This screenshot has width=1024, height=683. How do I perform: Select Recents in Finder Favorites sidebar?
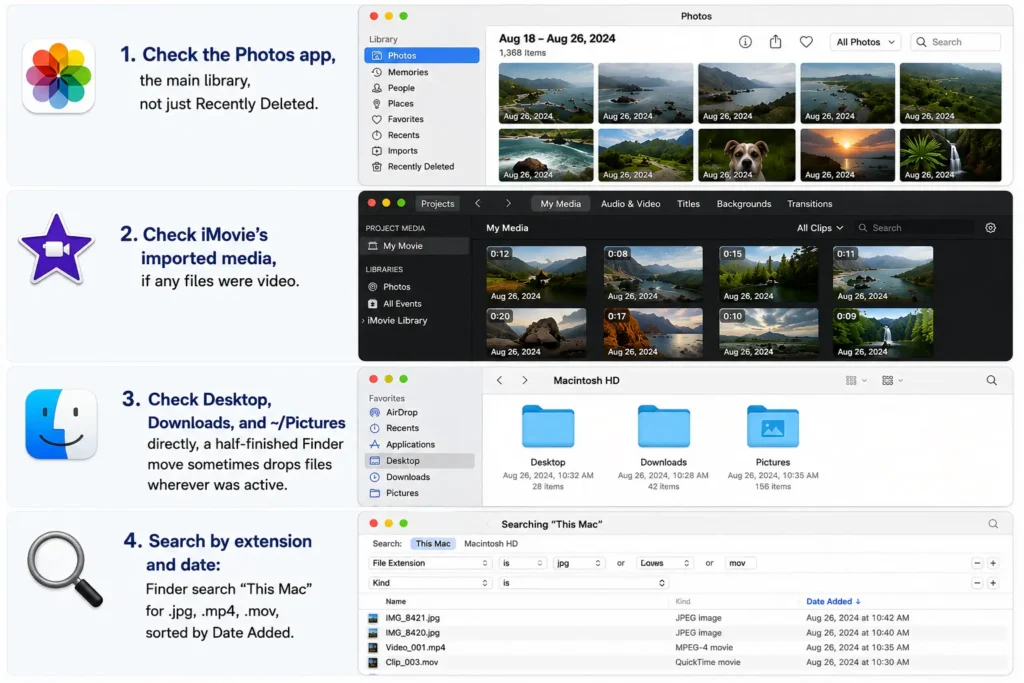pos(402,428)
